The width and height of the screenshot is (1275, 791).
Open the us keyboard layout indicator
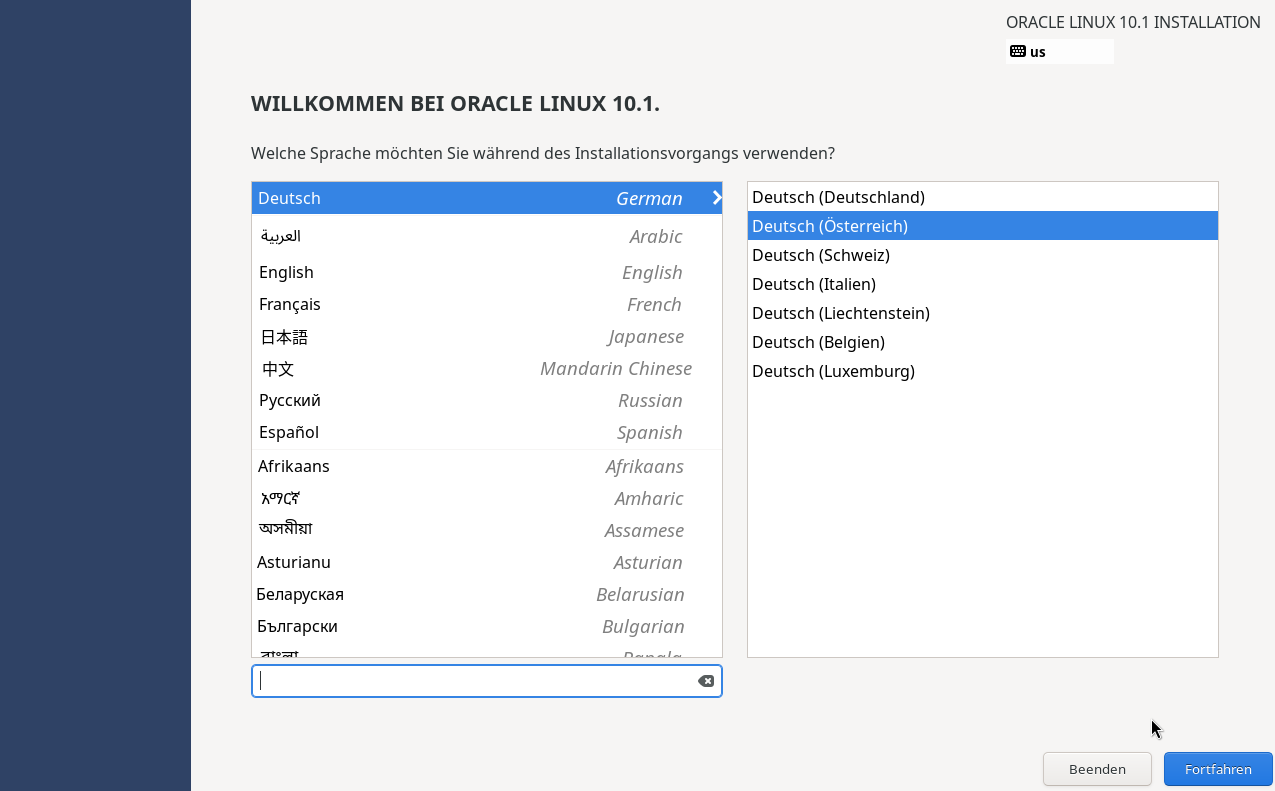(x=1059, y=52)
